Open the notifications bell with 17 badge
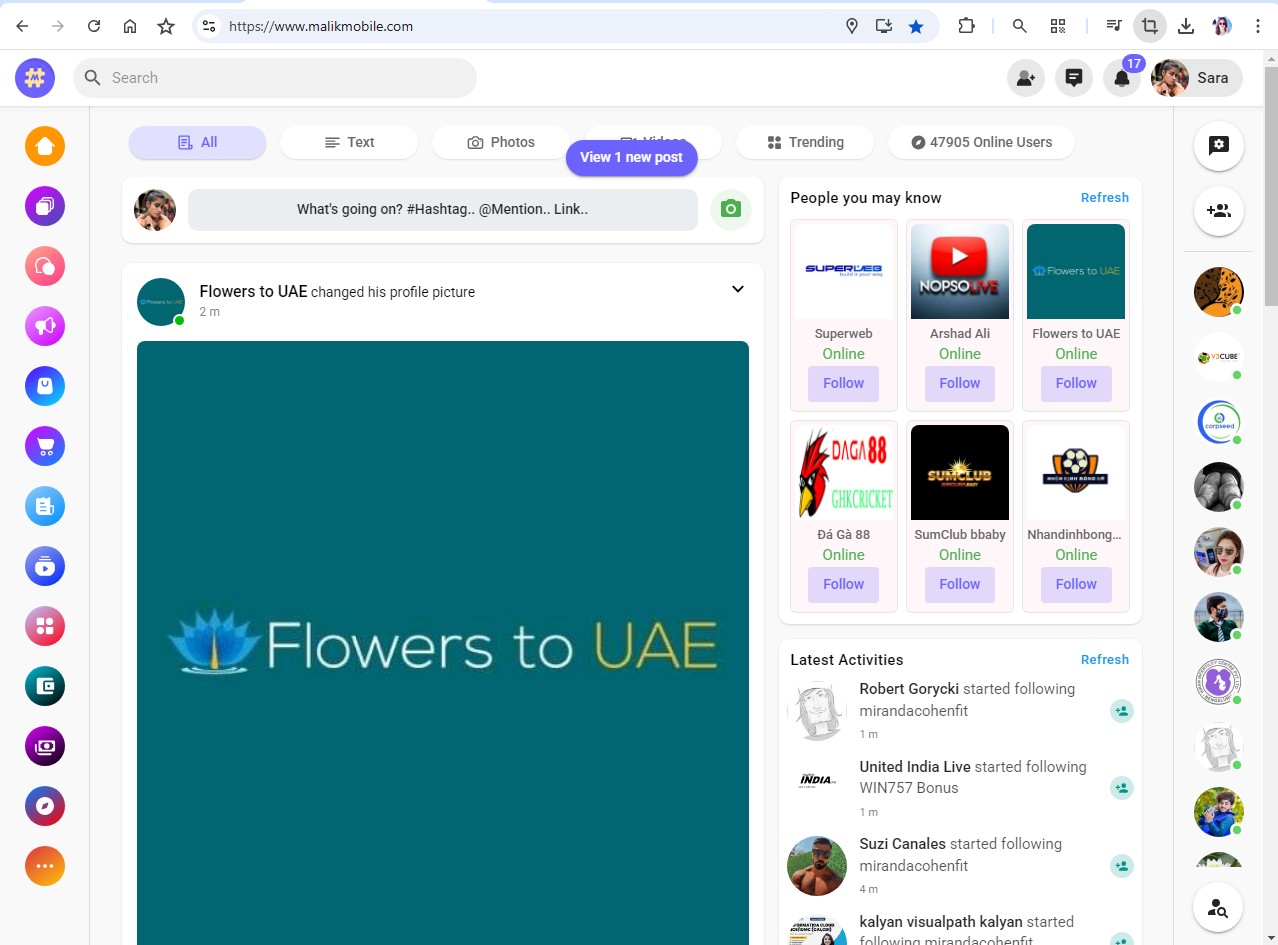Viewport: 1278px width, 945px height. click(1122, 78)
